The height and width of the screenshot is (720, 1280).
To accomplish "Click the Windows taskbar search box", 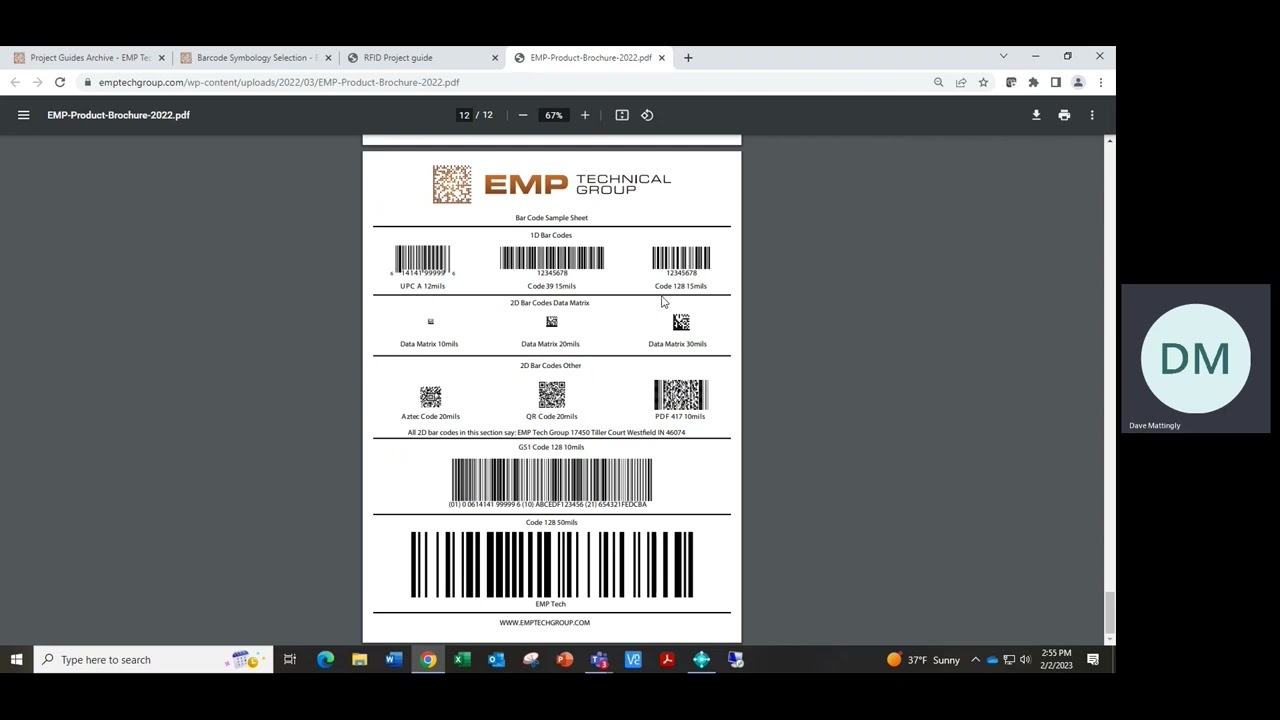I will 152,660.
